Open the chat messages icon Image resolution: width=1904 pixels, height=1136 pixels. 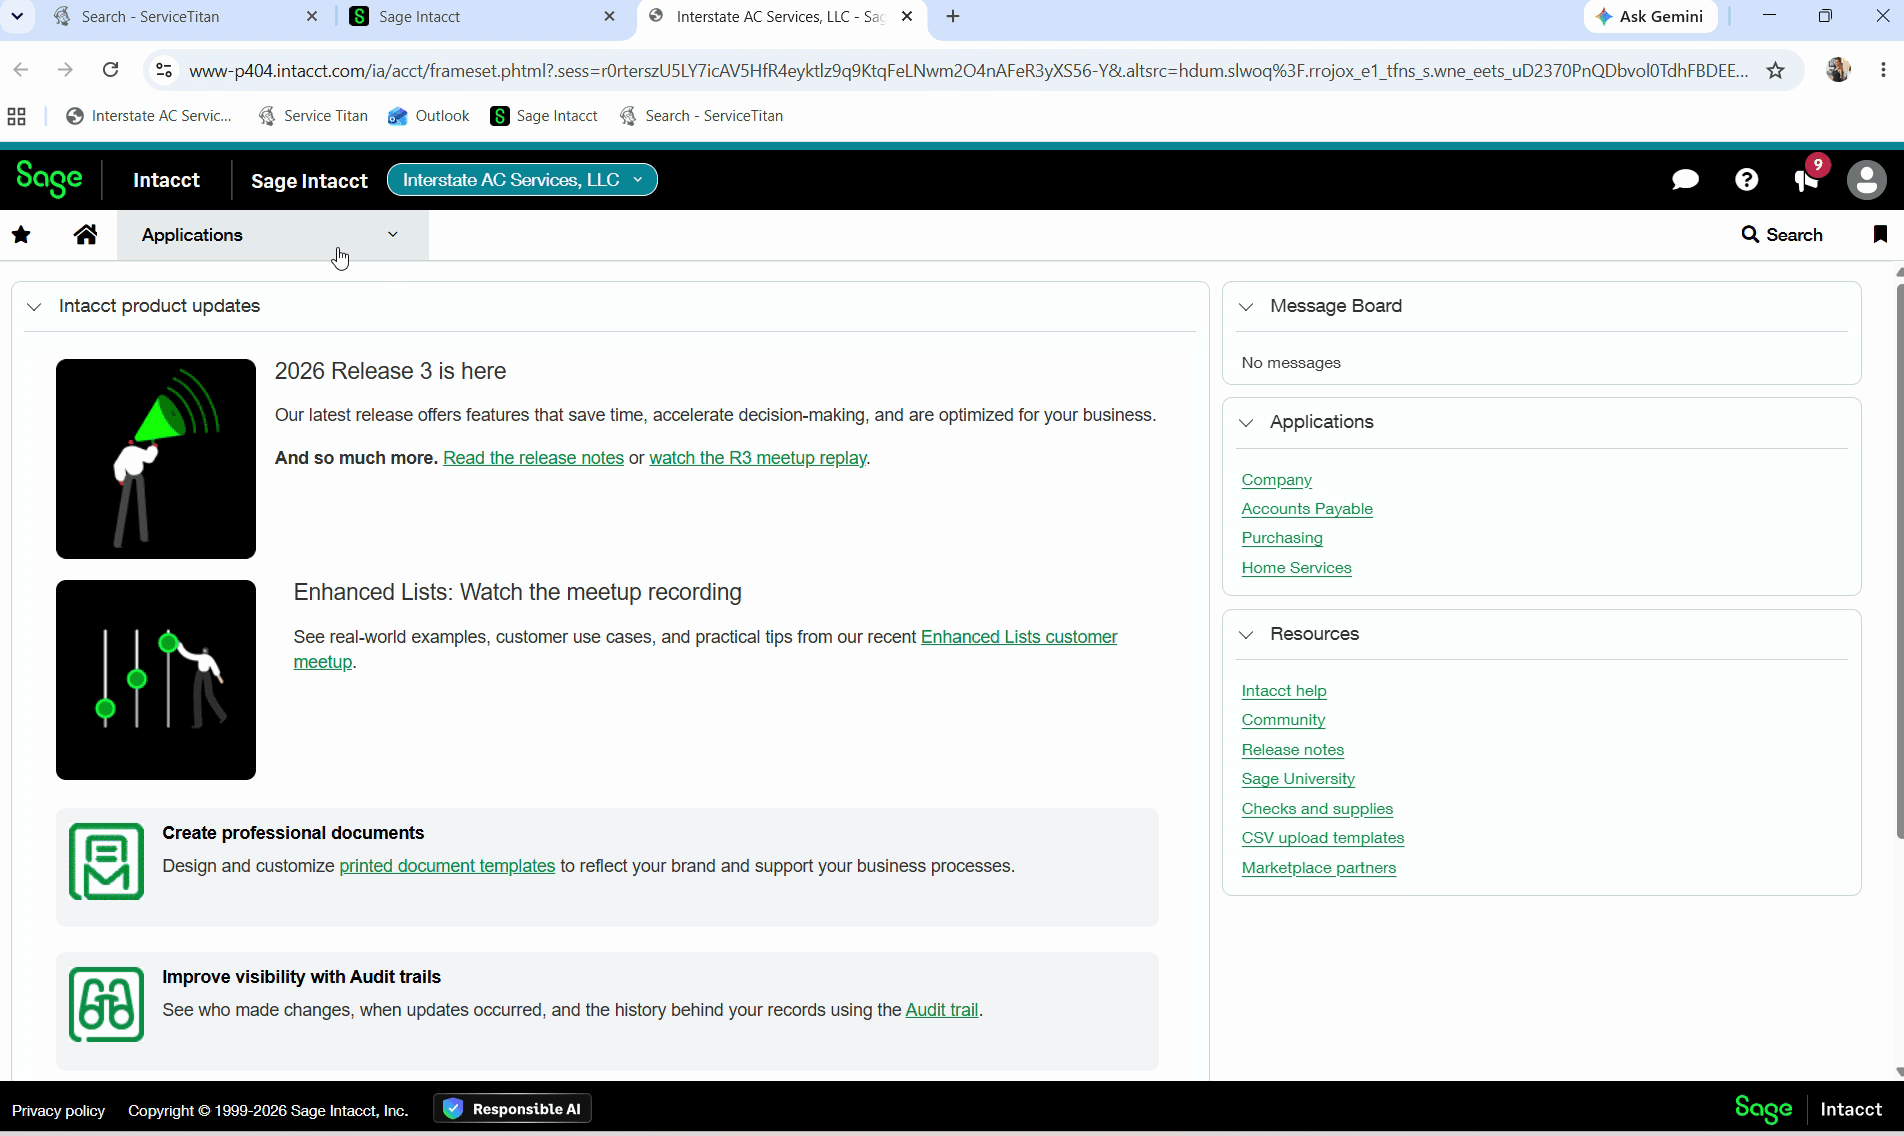[x=1685, y=180]
